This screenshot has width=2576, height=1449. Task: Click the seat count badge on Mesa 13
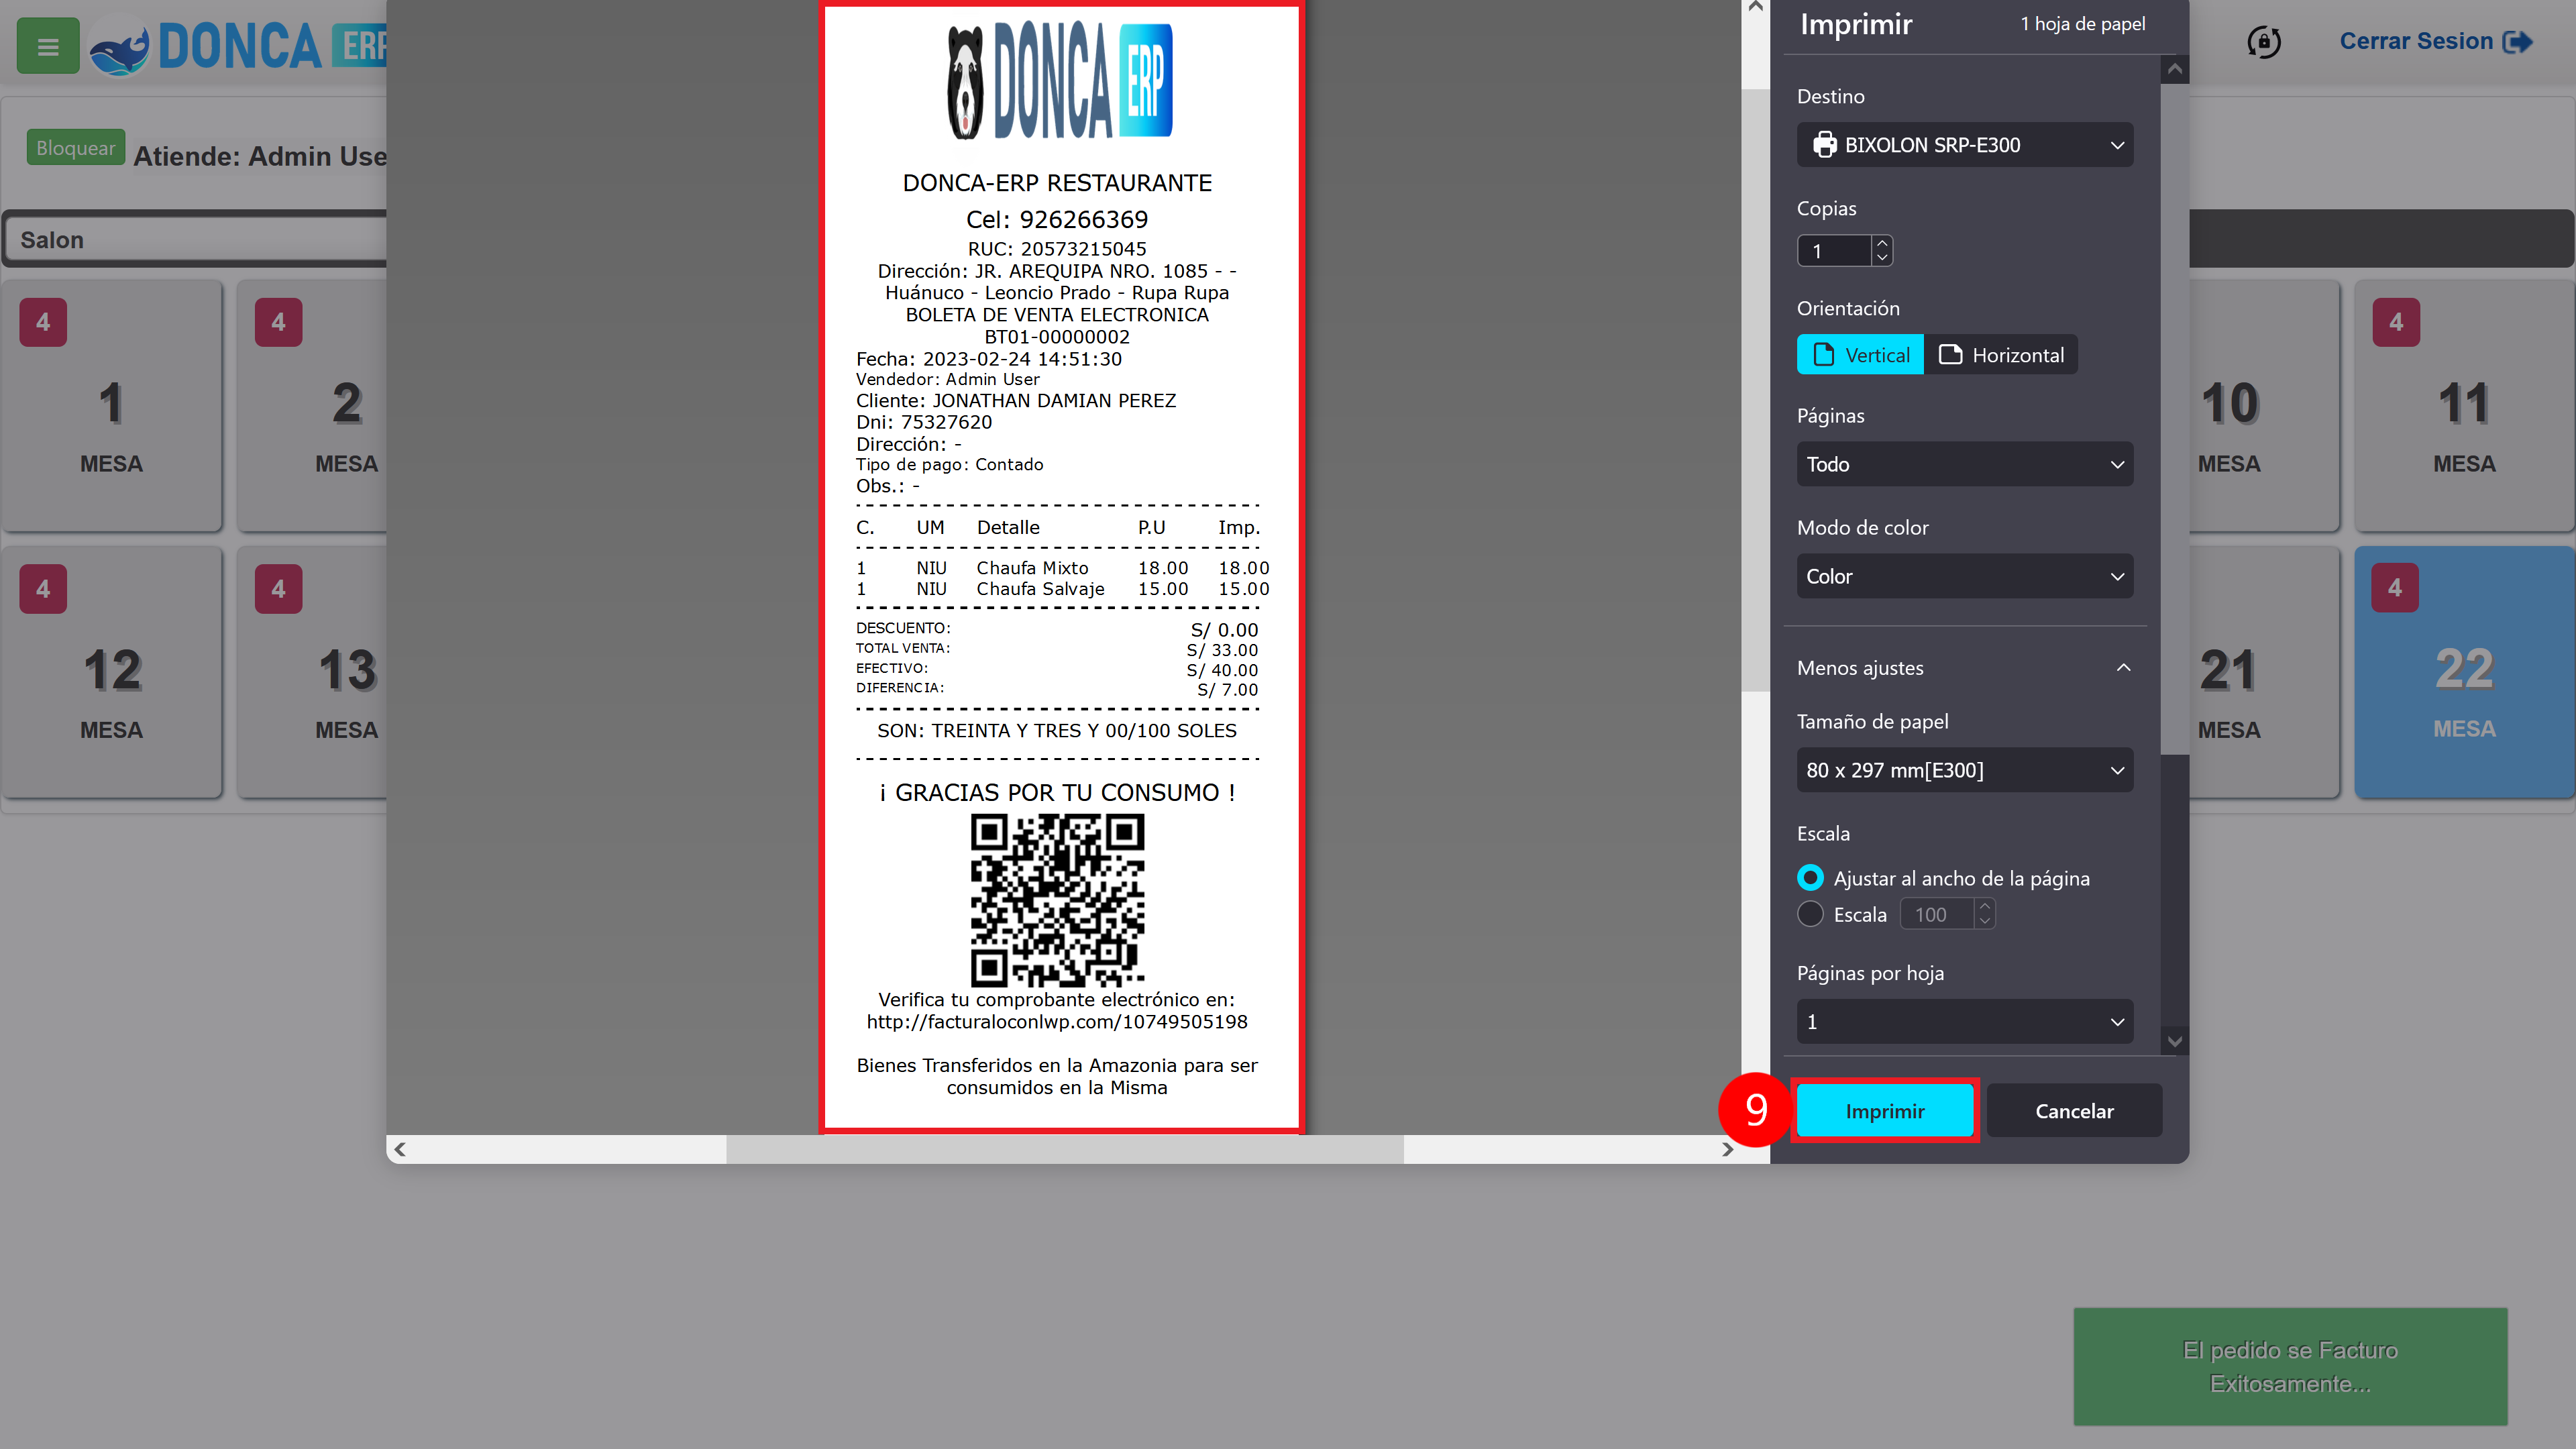[x=278, y=589]
